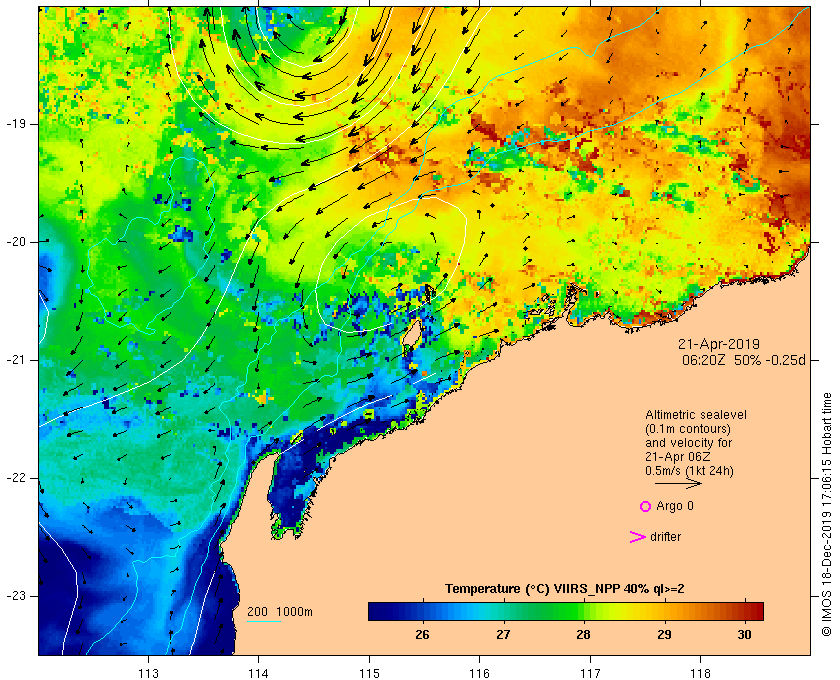The image size is (840, 680).
Task: Click the 'Altimetric sealevel' legend text
Action: 696,415
